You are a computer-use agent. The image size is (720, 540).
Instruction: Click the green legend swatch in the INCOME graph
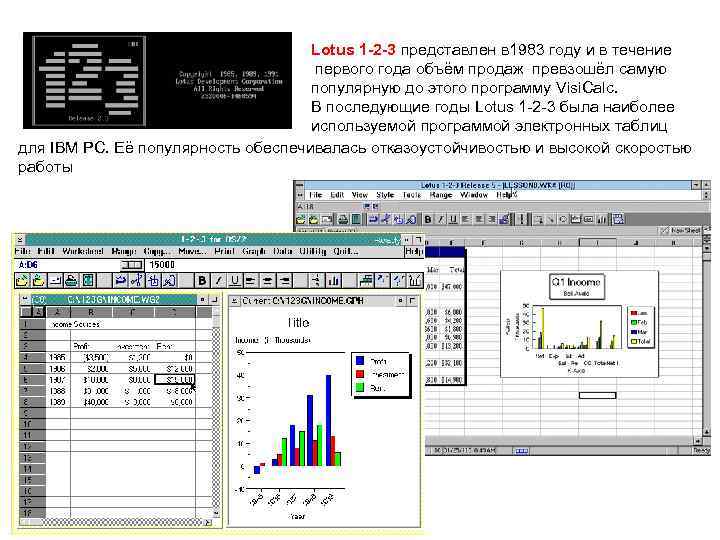pos(360,388)
